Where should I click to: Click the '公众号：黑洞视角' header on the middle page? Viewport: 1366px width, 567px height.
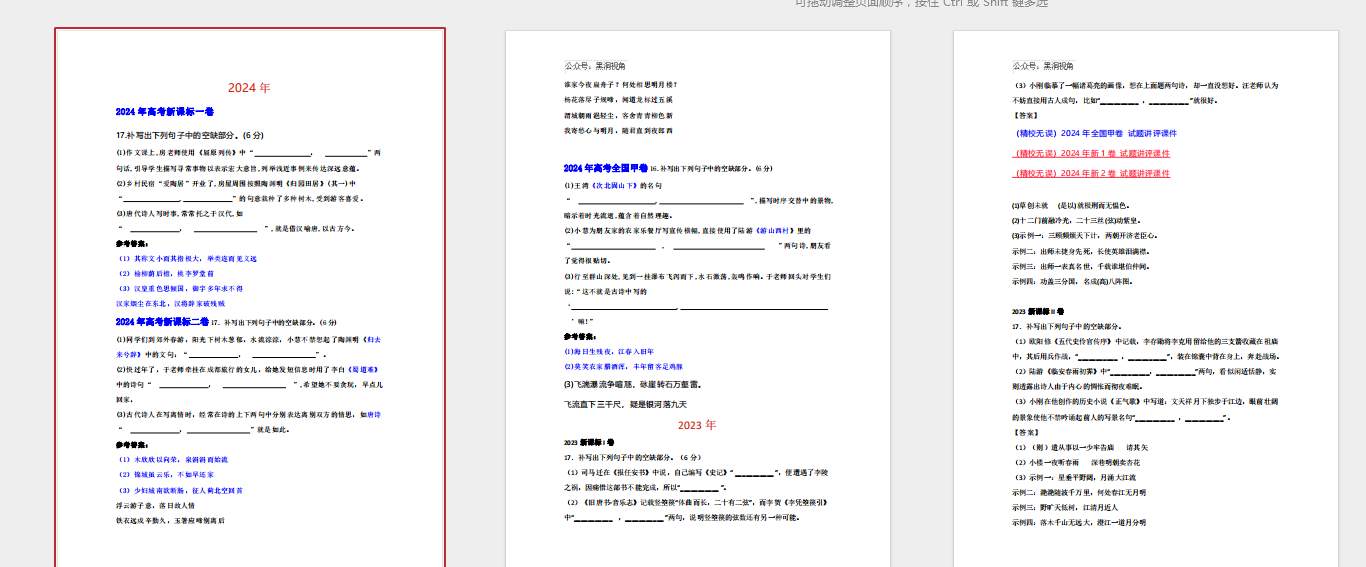[x=595, y=66]
